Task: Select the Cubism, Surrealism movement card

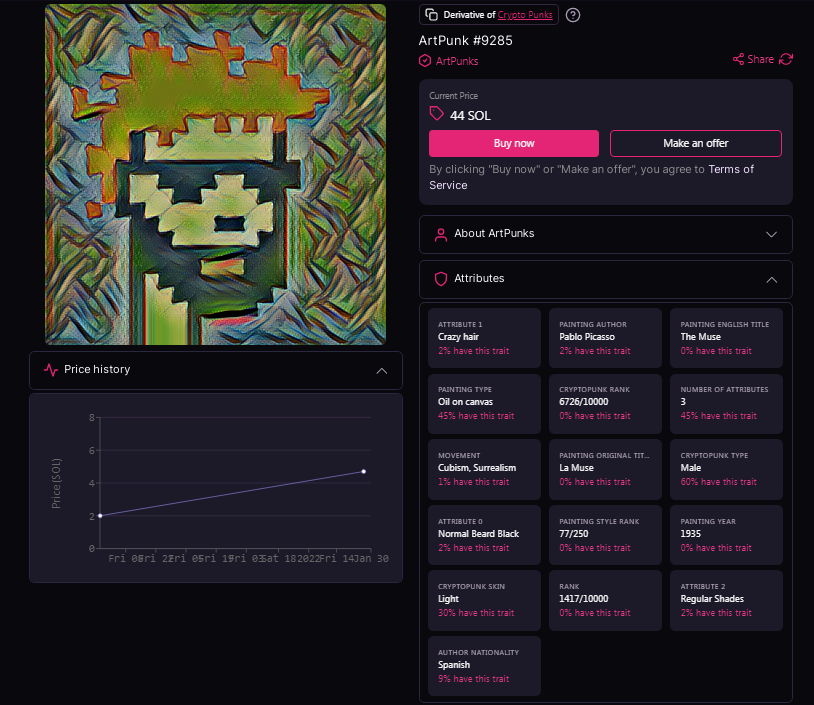Action: click(484, 469)
